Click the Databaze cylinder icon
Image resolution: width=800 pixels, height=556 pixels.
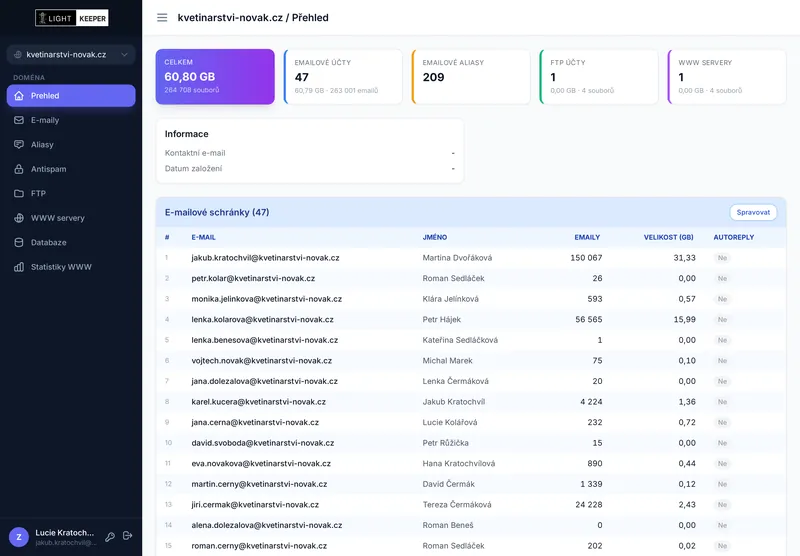coord(19,242)
